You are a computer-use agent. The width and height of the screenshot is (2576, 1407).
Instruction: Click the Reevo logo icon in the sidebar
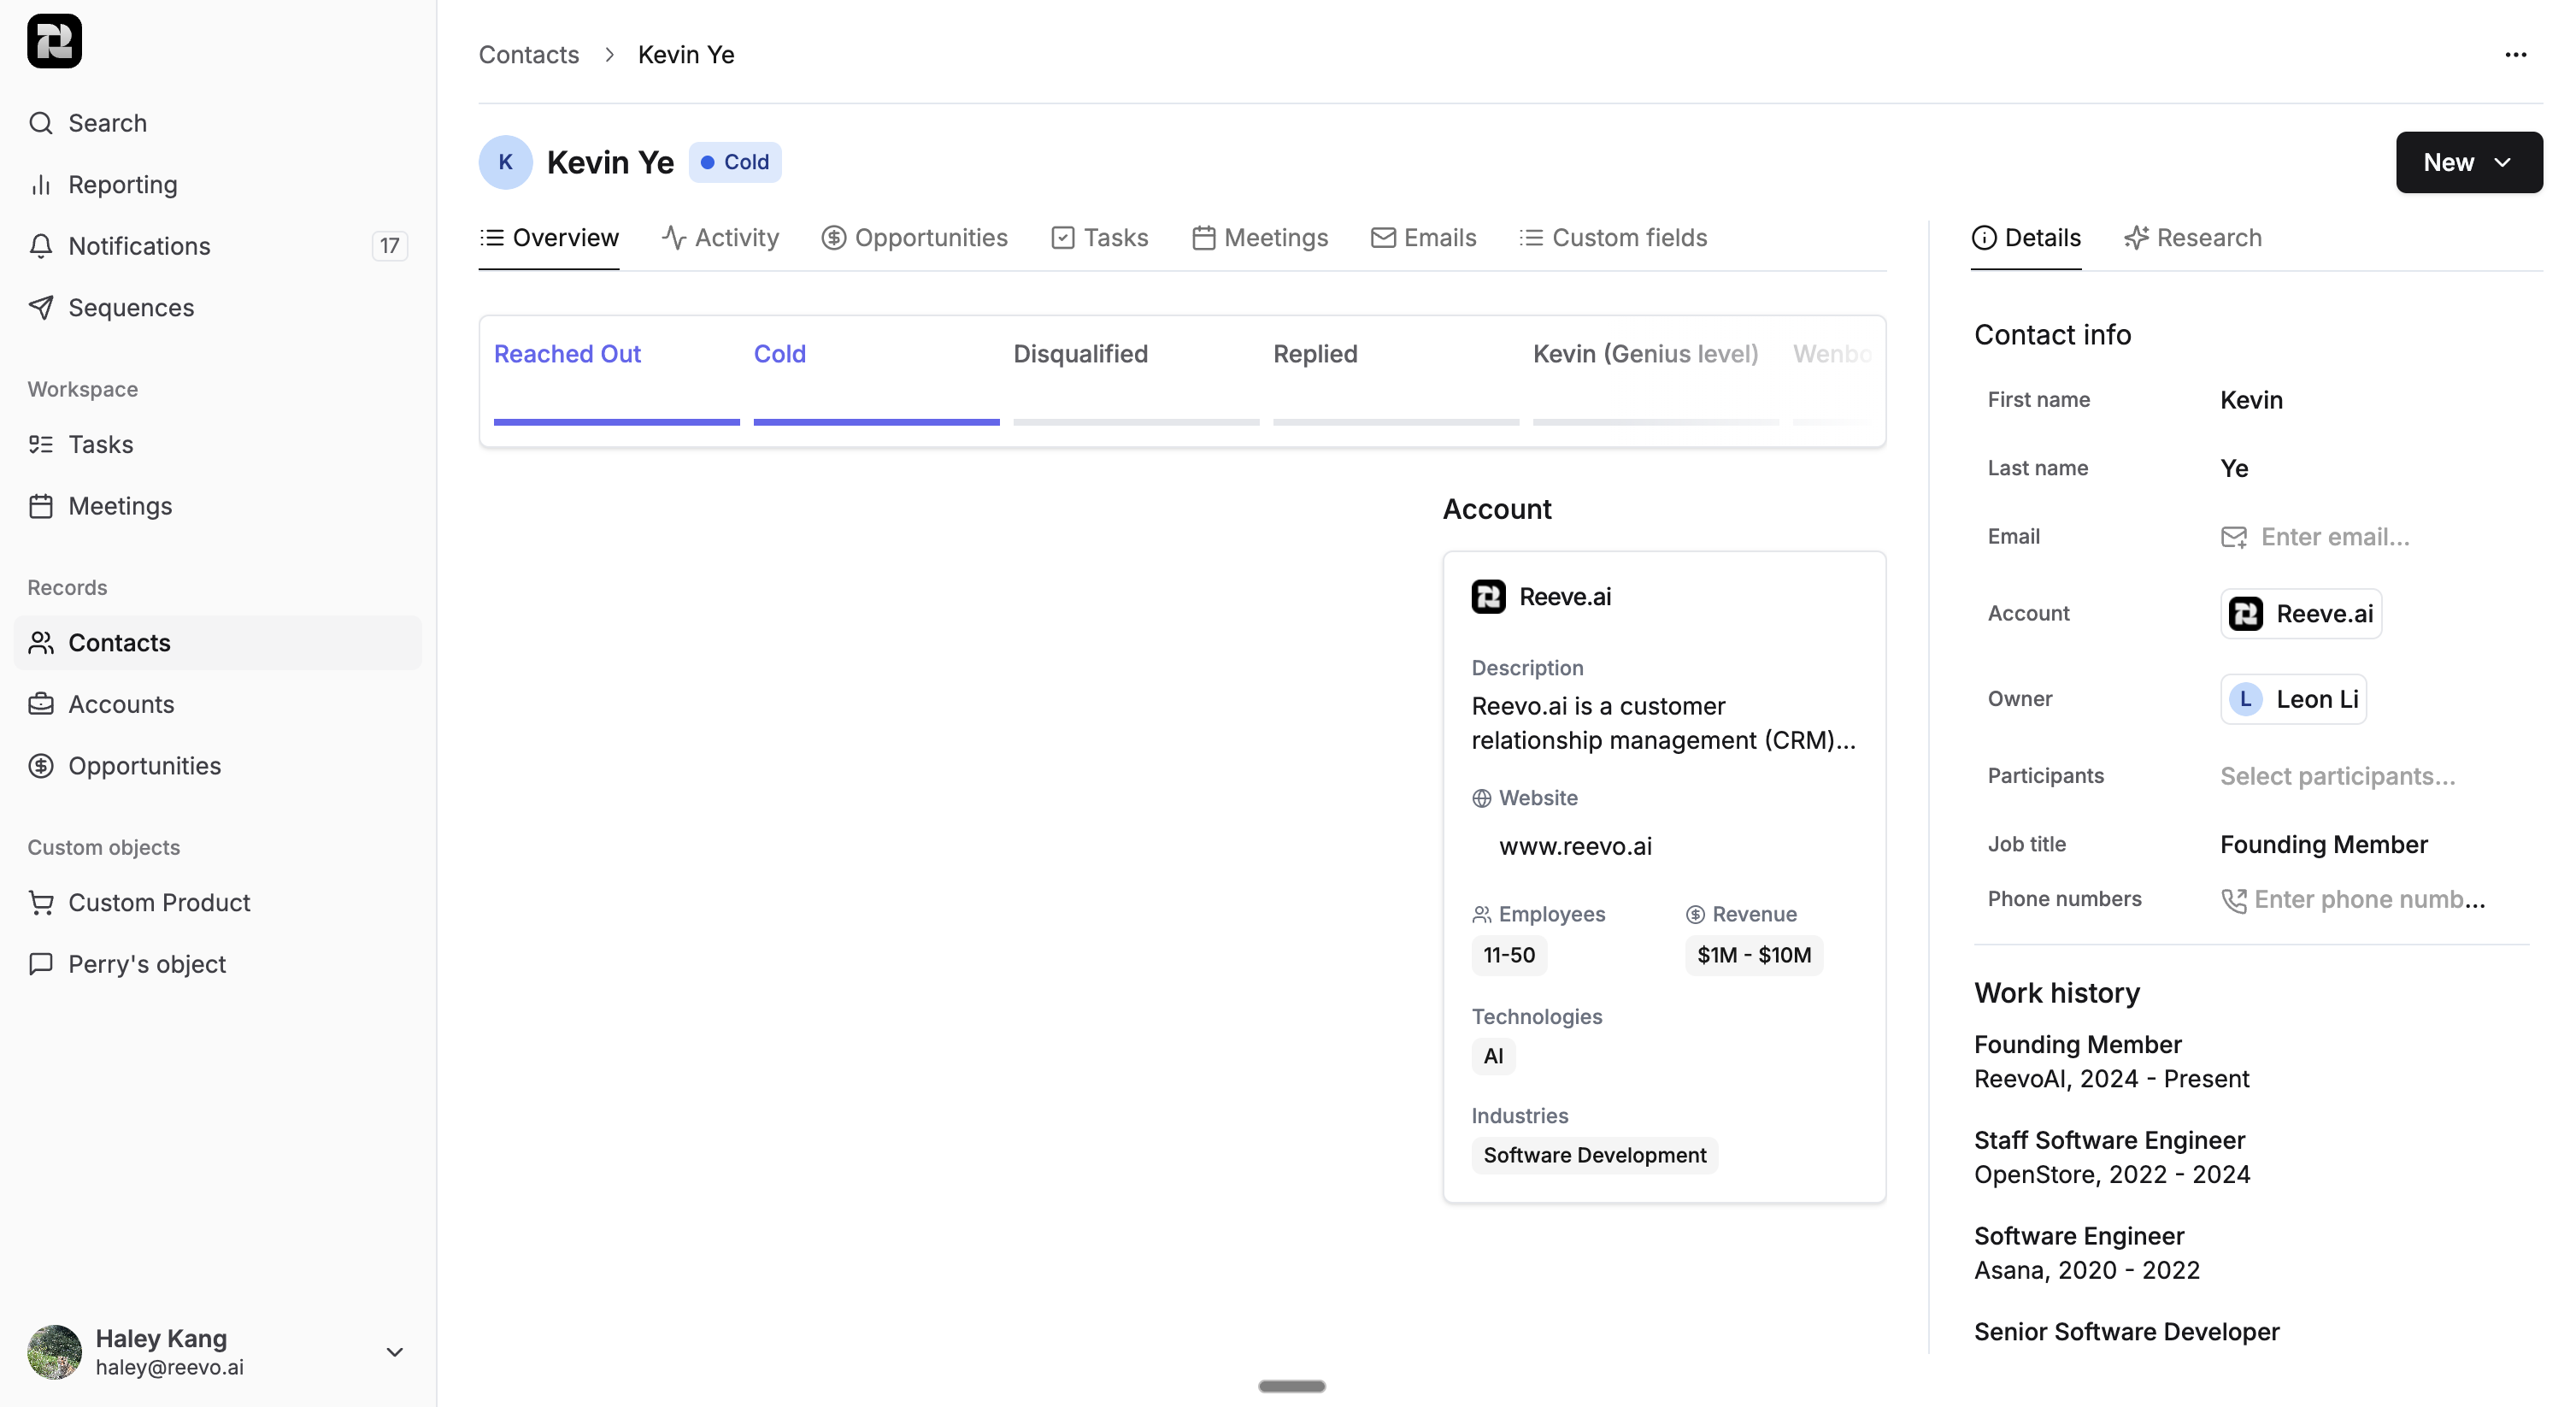(x=54, y=41)
